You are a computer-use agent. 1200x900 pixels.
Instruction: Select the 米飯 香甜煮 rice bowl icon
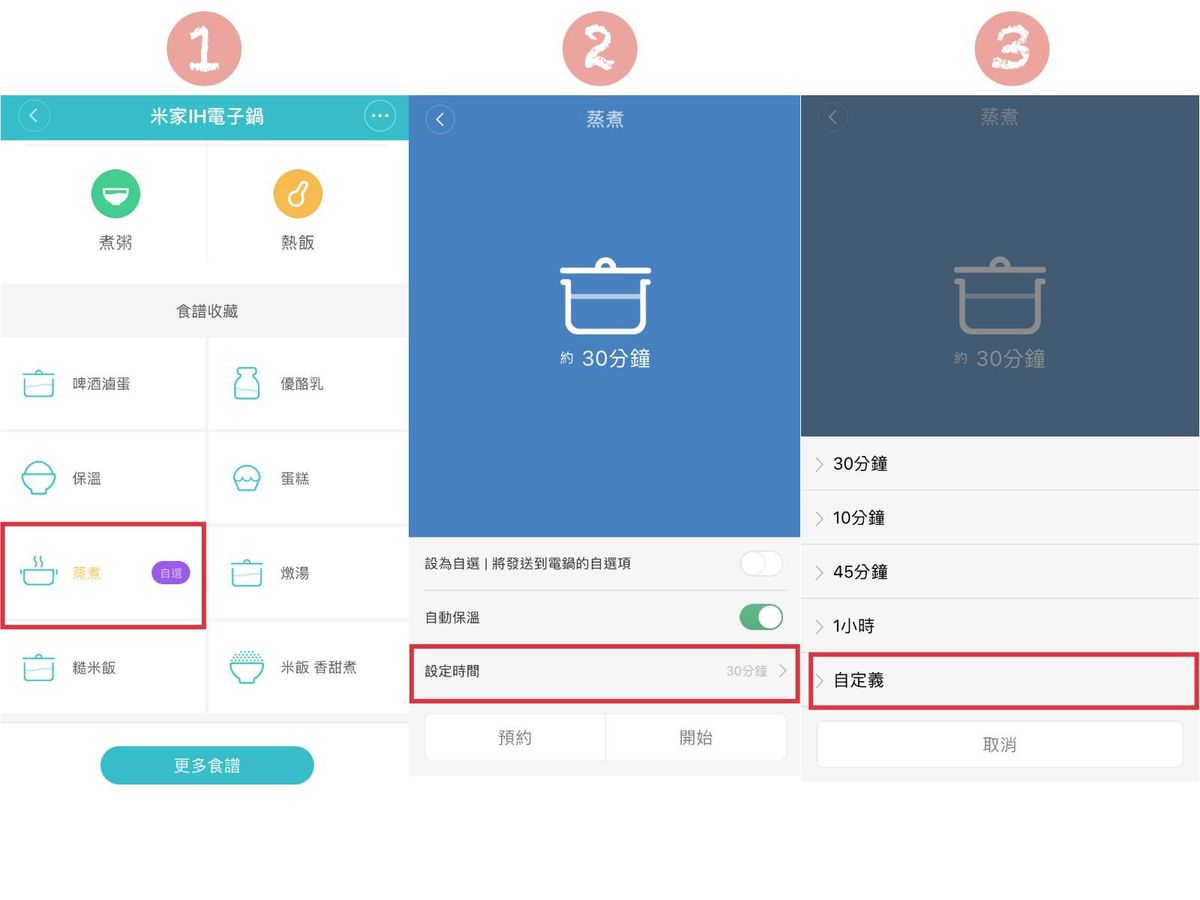(246, 667)
